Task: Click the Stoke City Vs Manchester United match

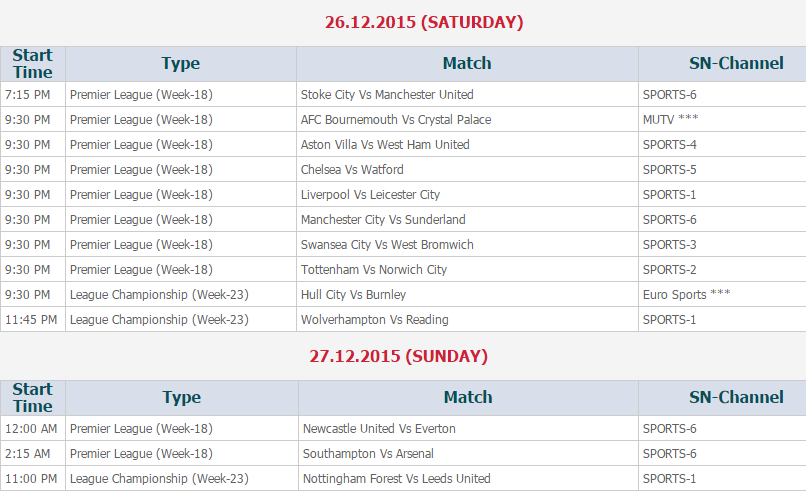Action: point(387,95)
